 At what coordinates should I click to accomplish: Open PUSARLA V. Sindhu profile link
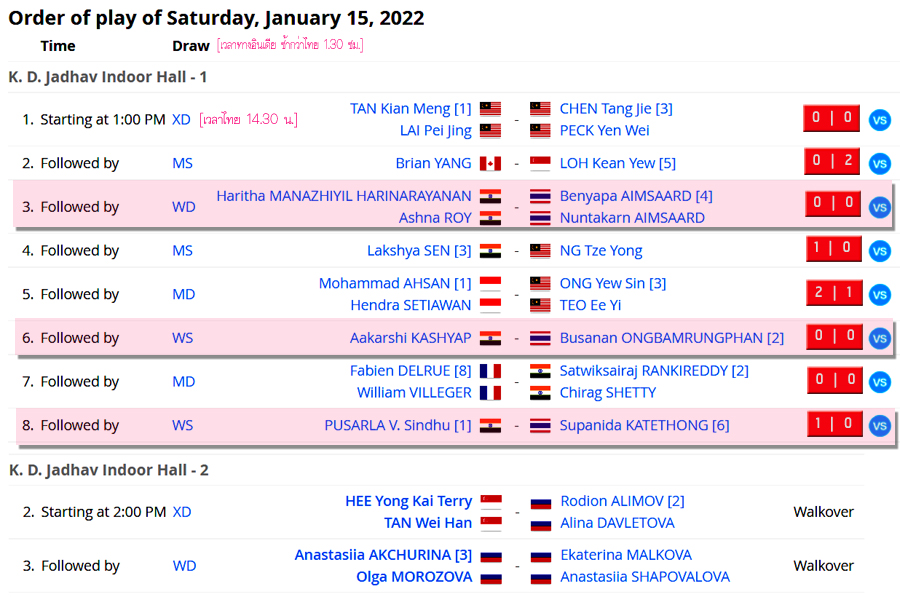click(x=398, y=425)
